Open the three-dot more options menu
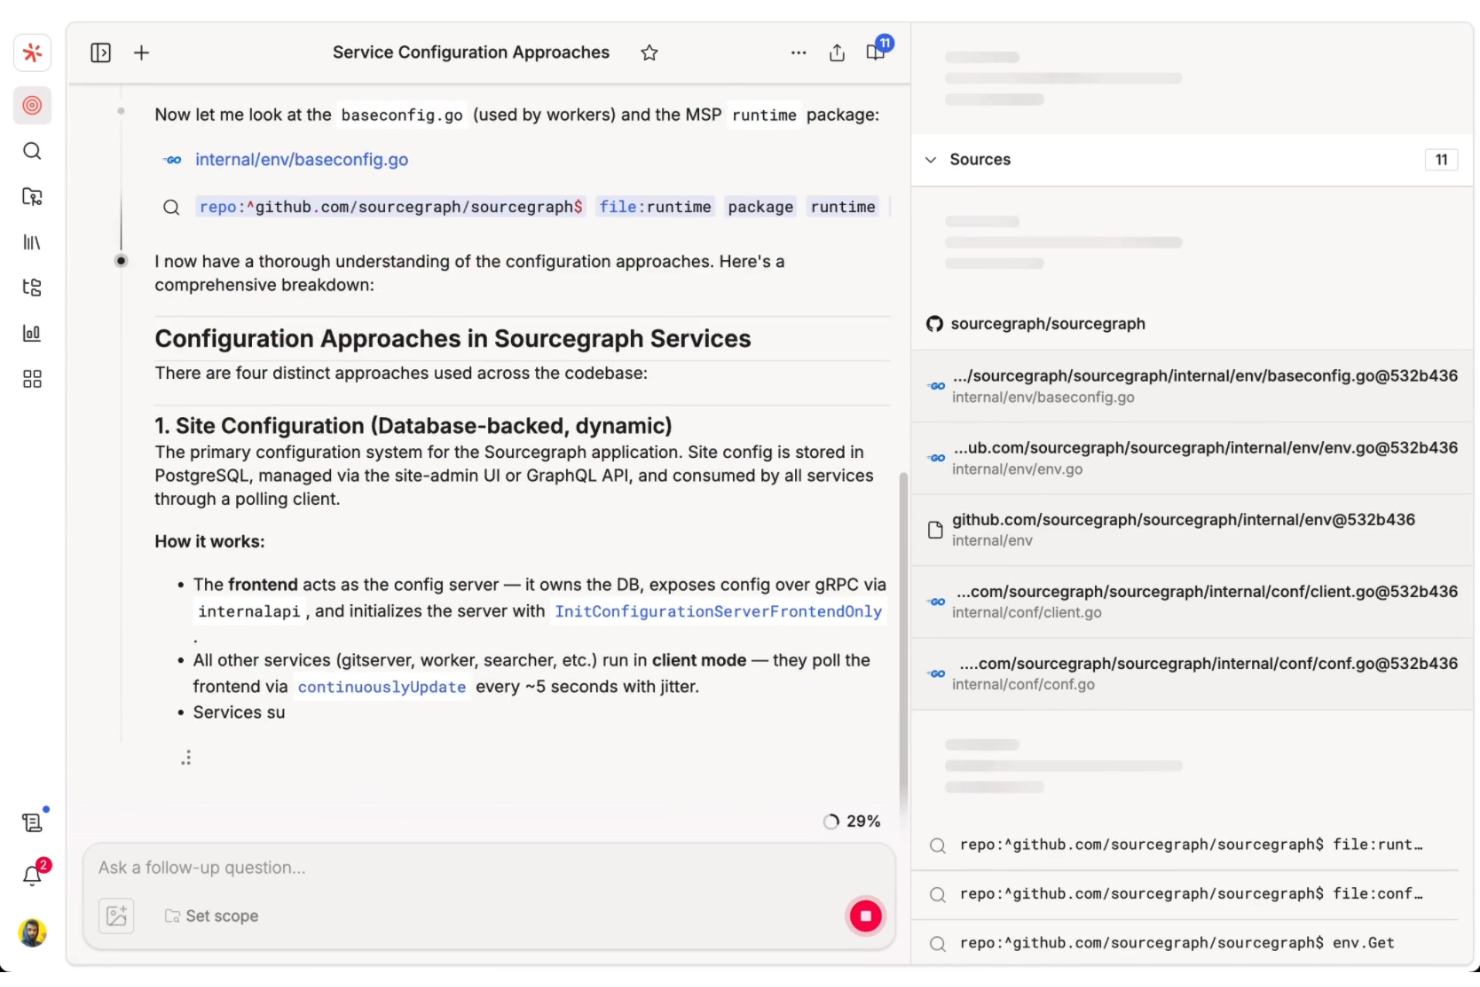 (798, 53)
